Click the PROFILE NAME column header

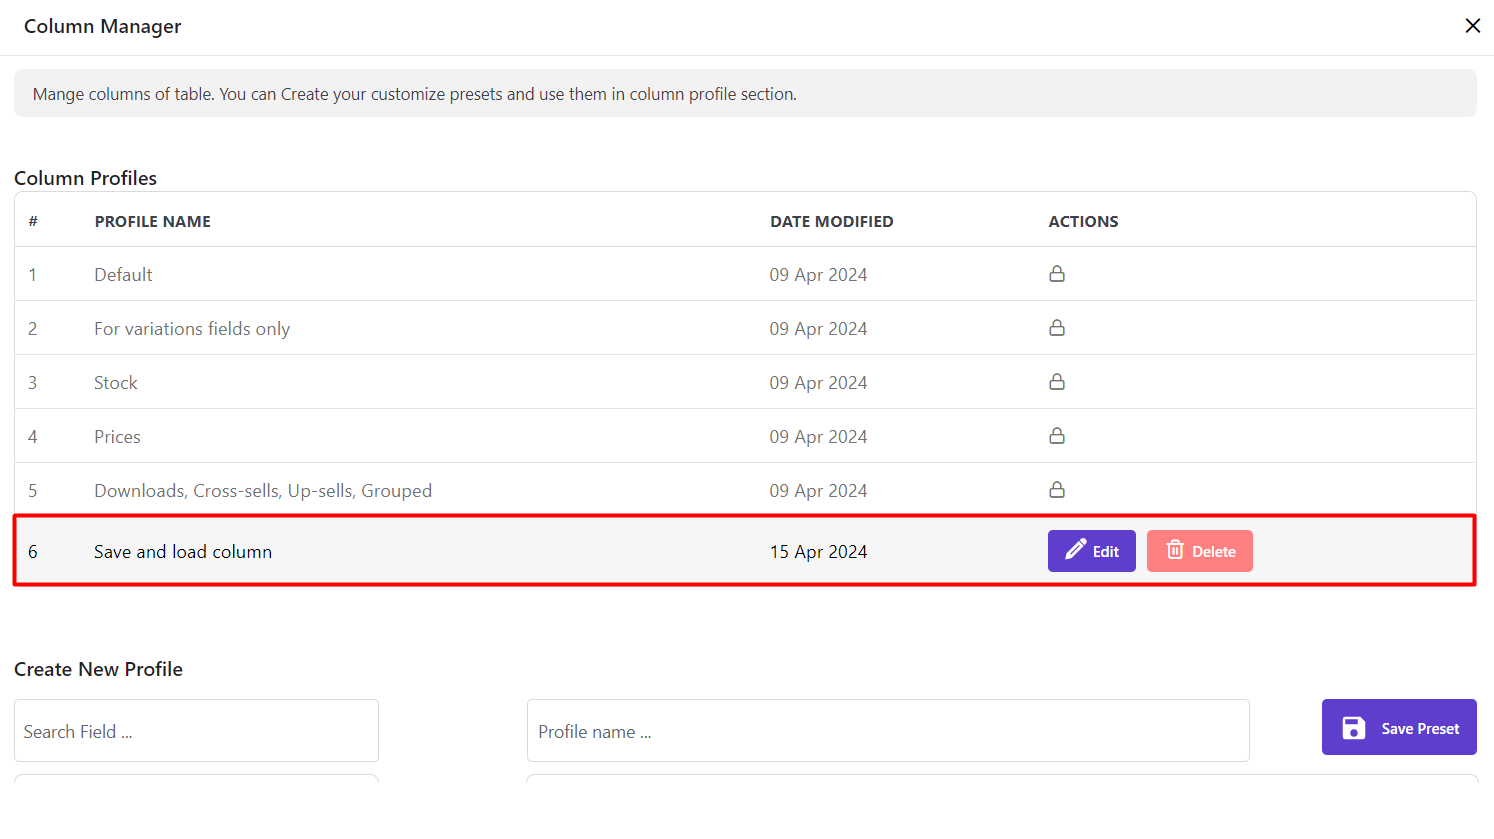pyautogui.click(x=152, y=222)
